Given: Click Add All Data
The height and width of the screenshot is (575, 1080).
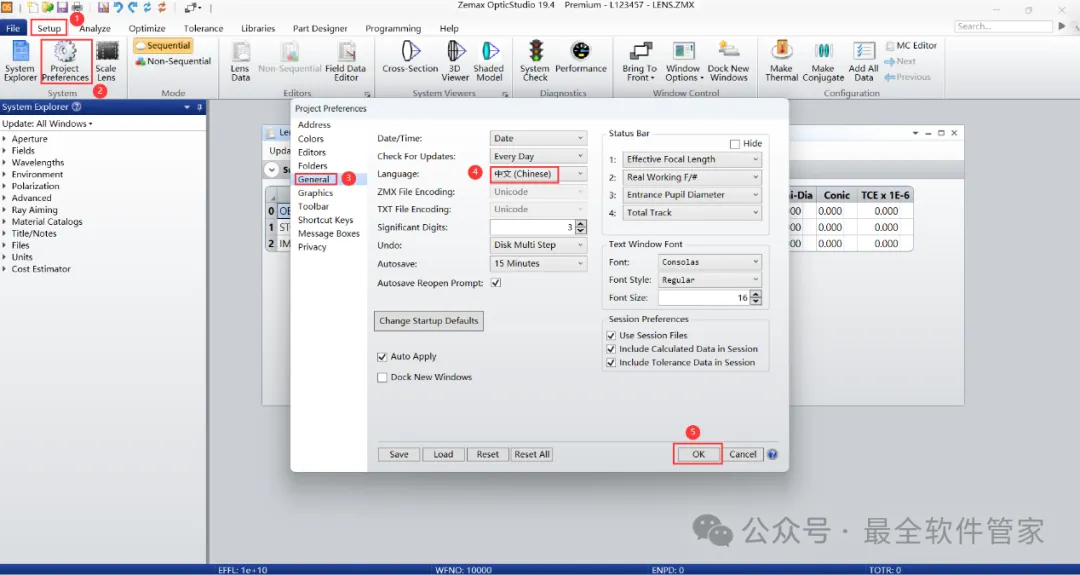Looking at the screenshot, I should click(863, 61).
